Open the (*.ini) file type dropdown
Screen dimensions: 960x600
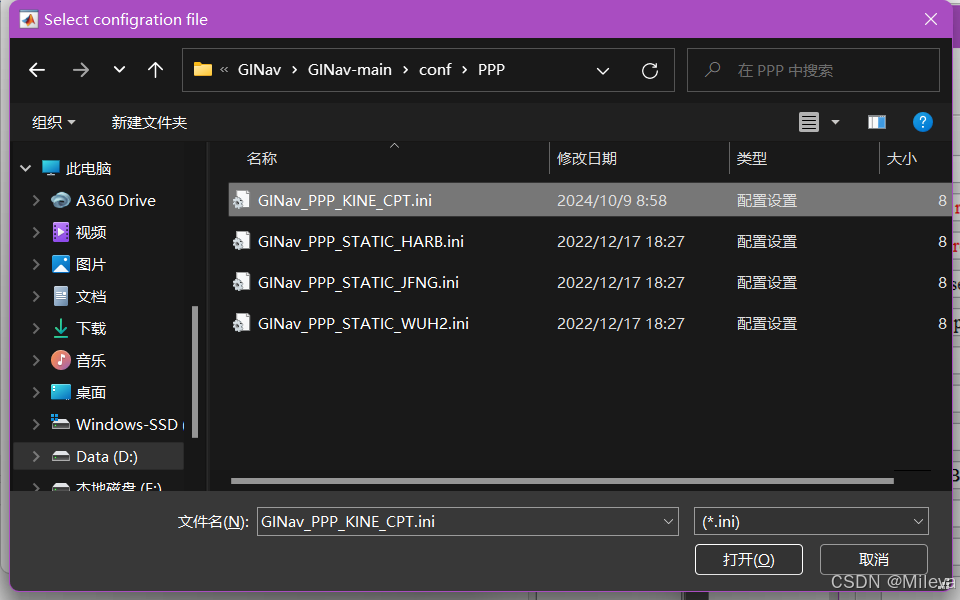[x=811, y=522]
